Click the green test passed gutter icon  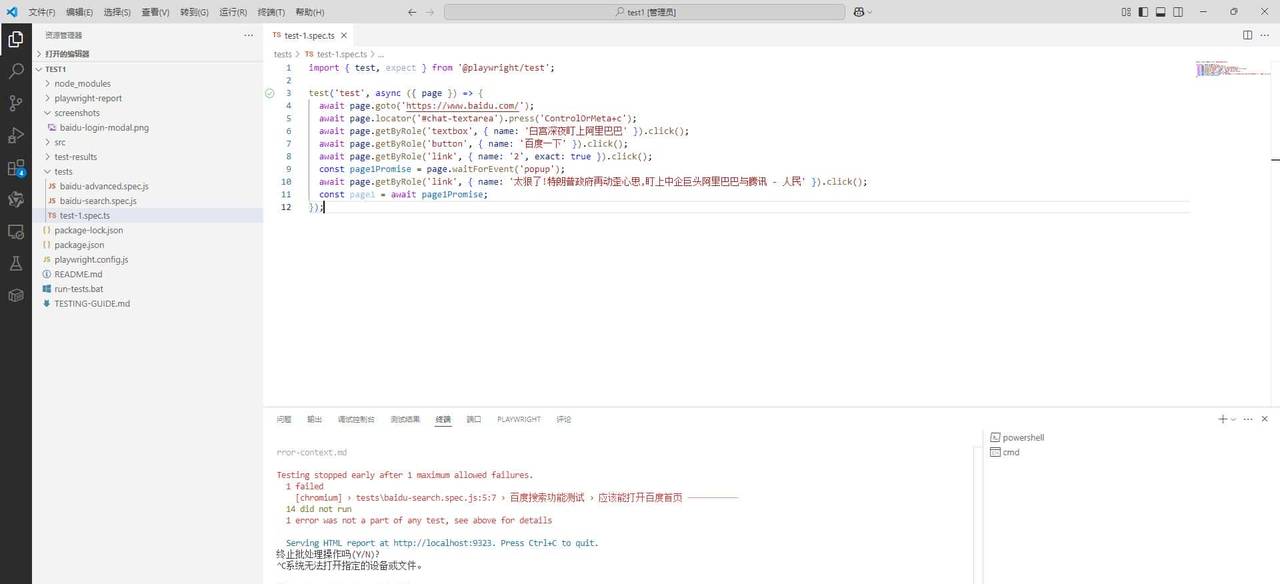269,93
